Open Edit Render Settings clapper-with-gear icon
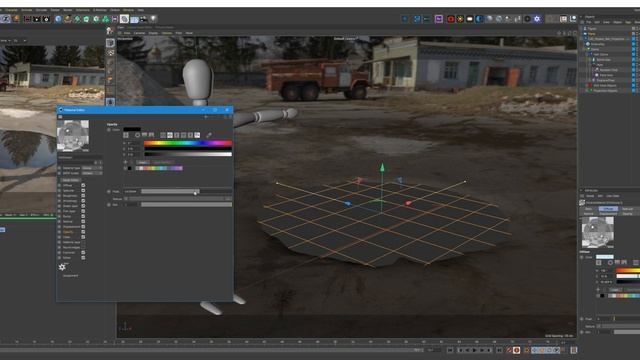 (46, 19)
